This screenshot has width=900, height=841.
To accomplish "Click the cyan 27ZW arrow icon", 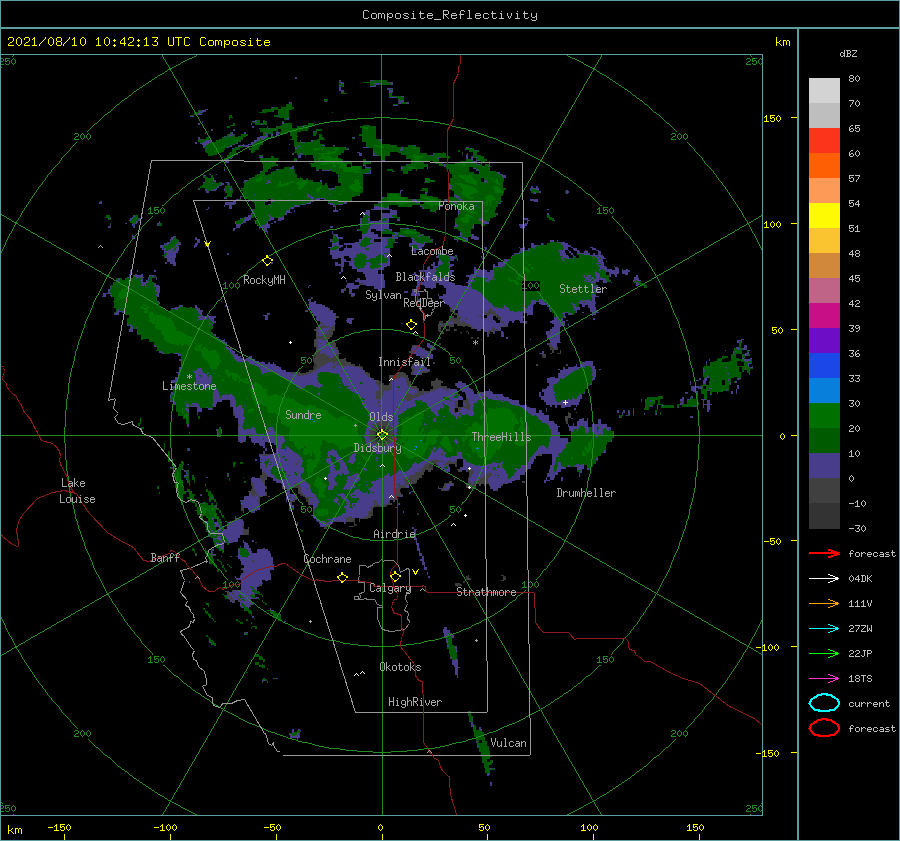I will 824,629.
